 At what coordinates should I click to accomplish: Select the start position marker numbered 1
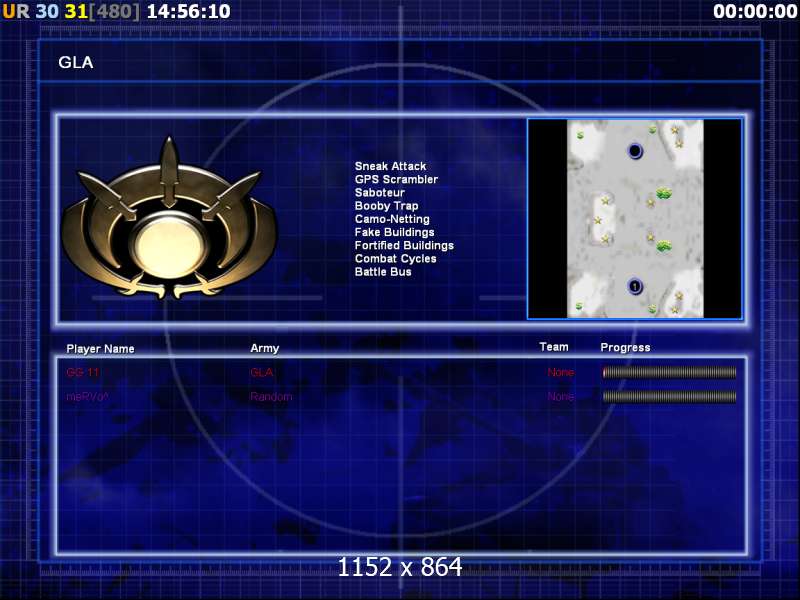[635, 287]
